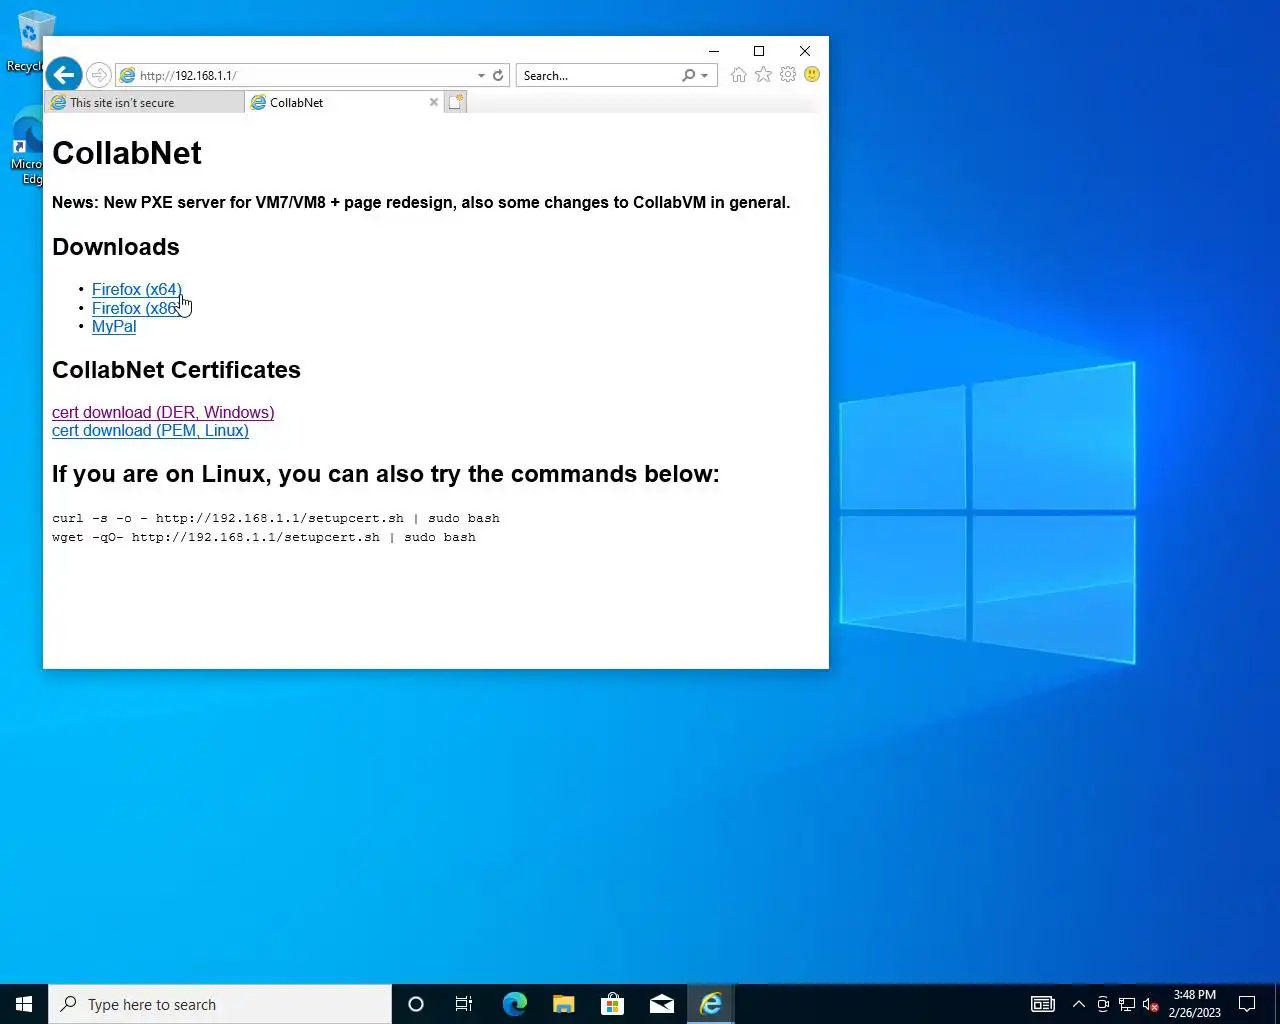
Task: Click the Internet Explorer taskbar icon
Action: click(x=711, y=1004)
